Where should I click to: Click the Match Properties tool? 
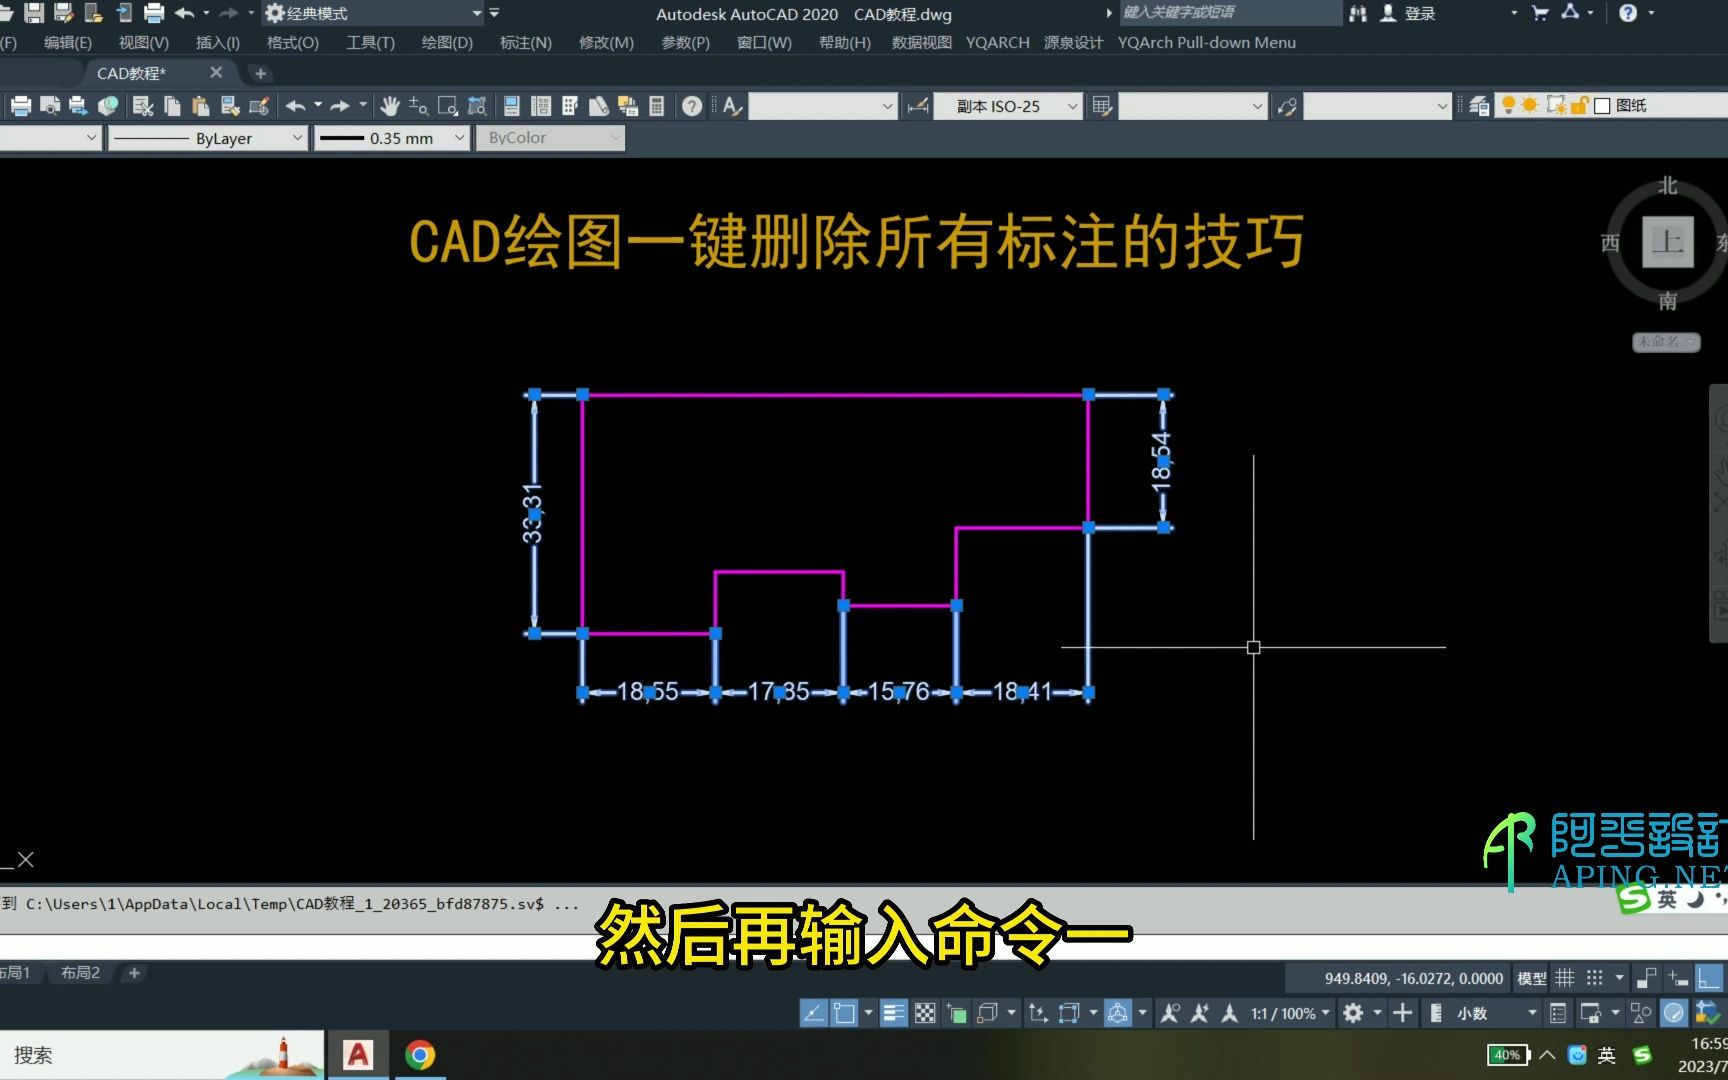click(x=231, y=105)
